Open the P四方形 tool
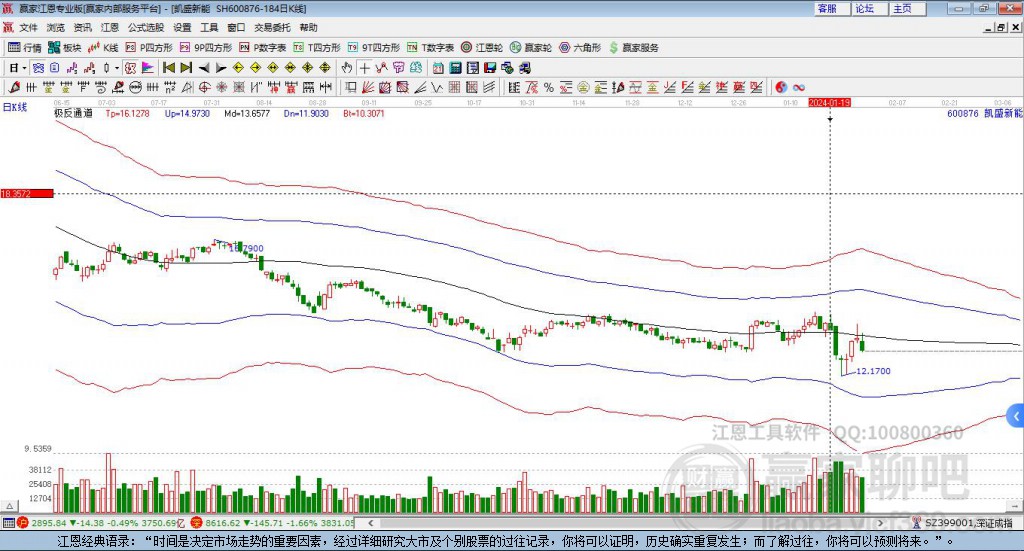 click(149, 48)
